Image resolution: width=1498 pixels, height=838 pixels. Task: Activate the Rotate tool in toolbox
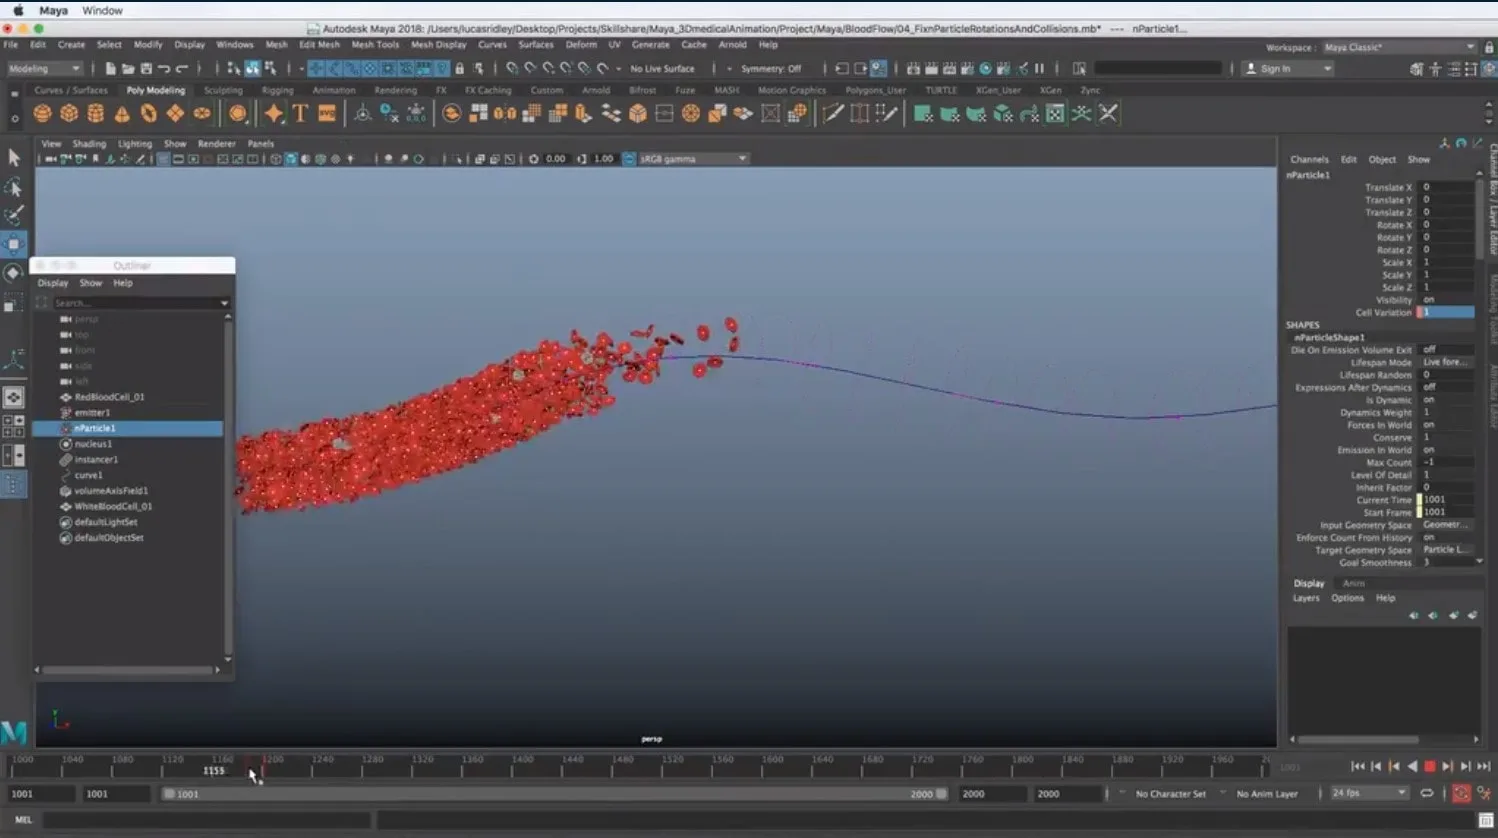coord(14,273)
